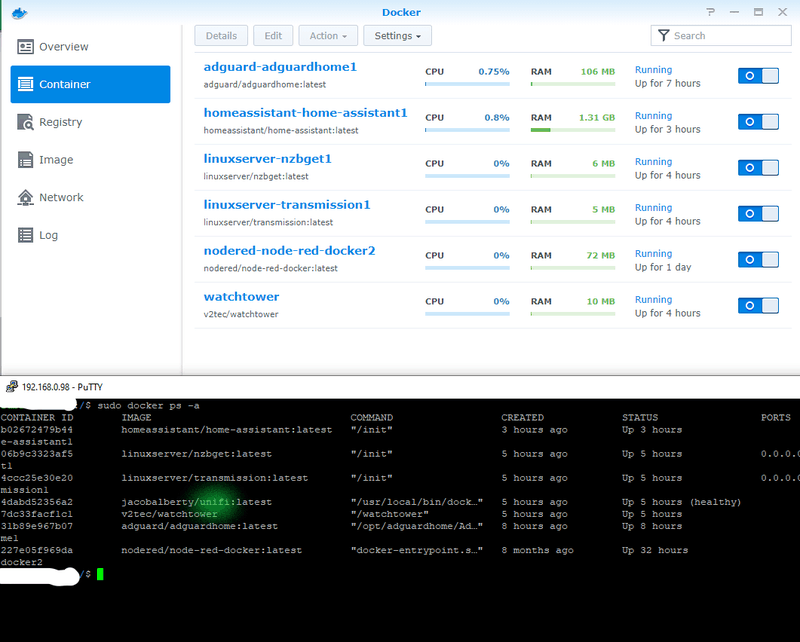Click 'CONTAINER ID' column header in PuTTY
Image resolution: width=800 pixels, height=642 pixels.
(x=37, y=417)
